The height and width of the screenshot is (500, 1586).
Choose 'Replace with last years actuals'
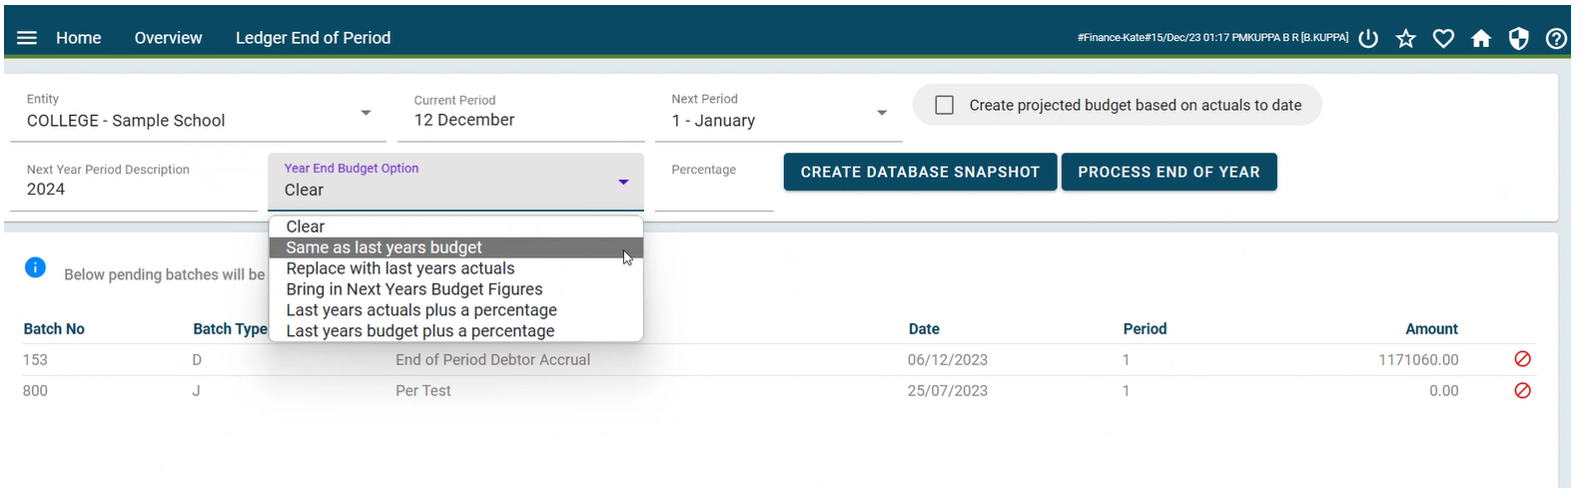tap(456, 268)
